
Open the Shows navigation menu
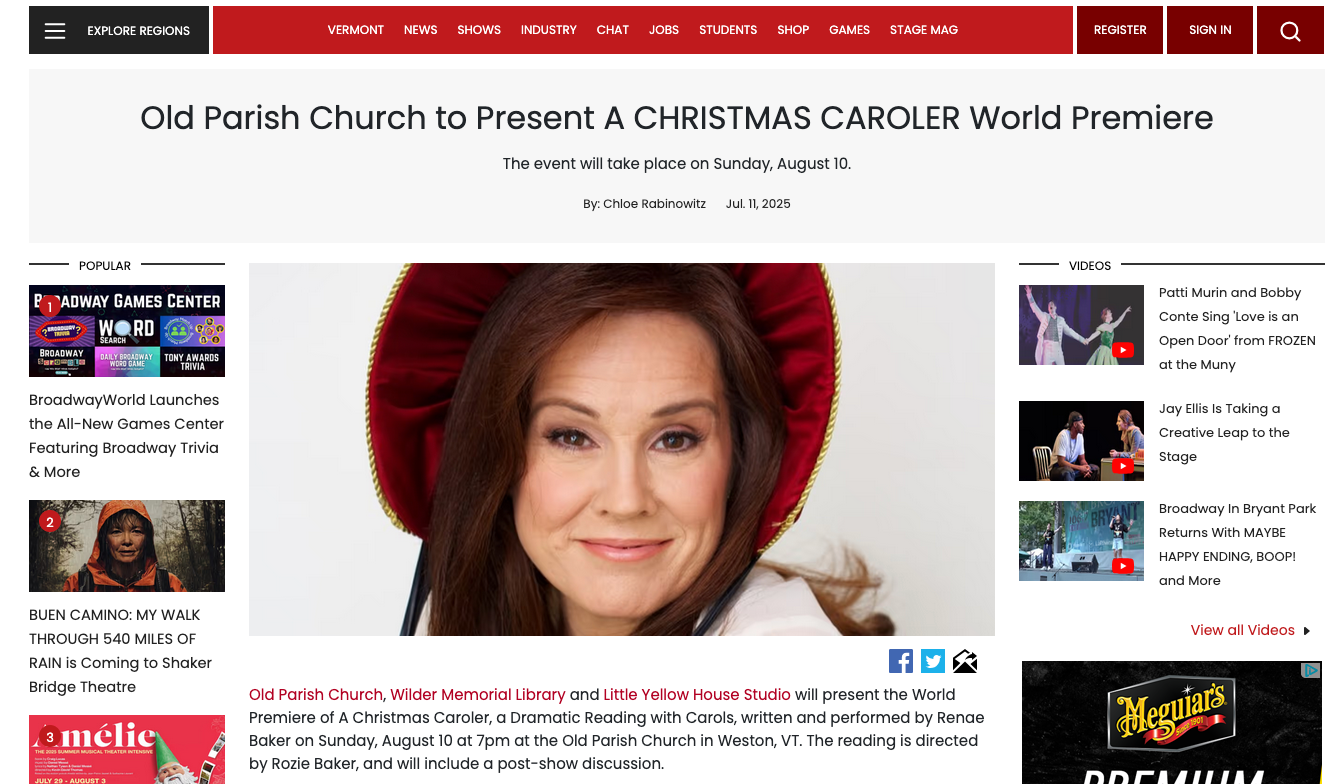[479, 30]
